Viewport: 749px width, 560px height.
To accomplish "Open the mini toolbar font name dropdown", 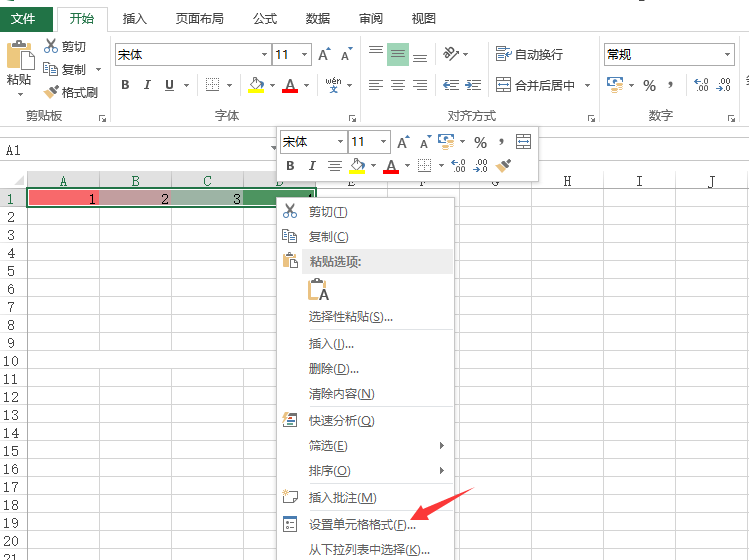I will 340,142.
